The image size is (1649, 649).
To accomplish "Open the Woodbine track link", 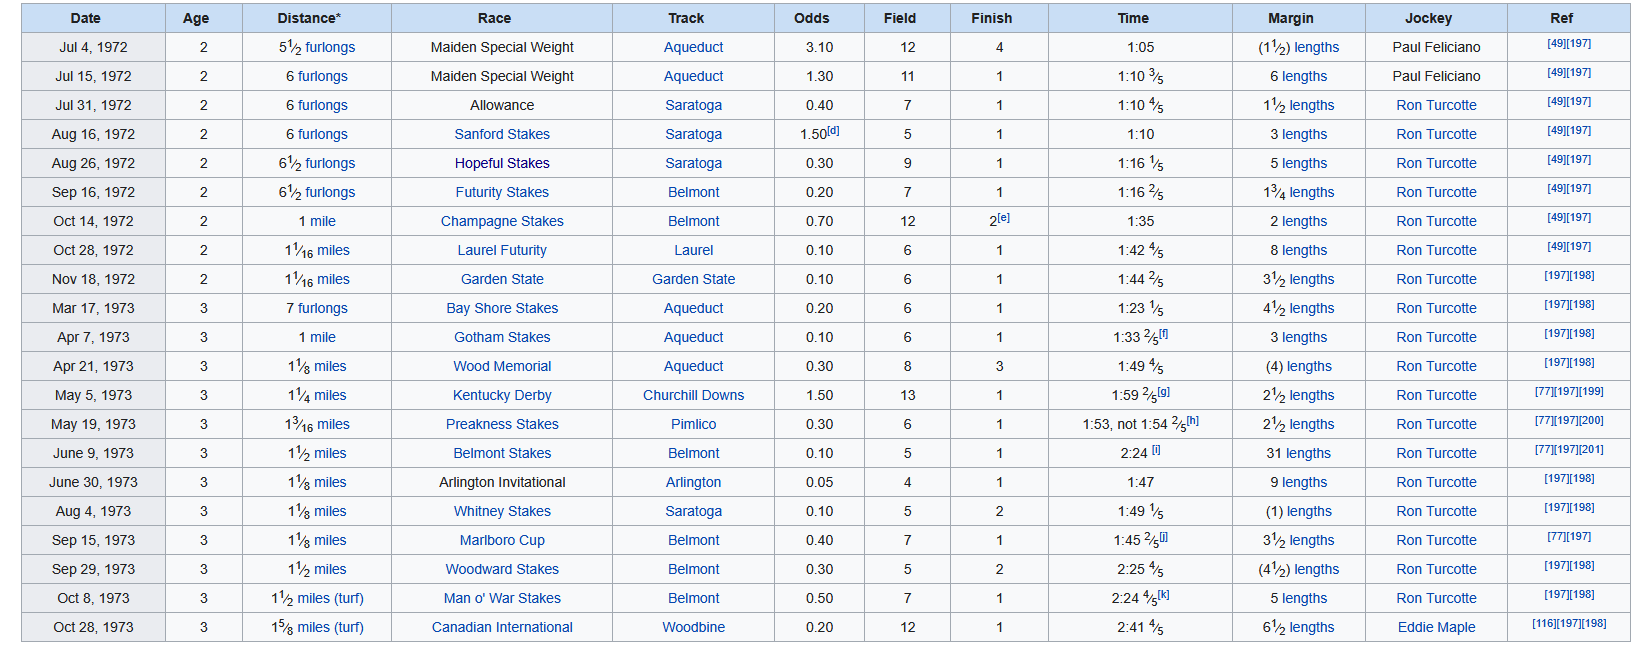I will [x=693, y=627].
